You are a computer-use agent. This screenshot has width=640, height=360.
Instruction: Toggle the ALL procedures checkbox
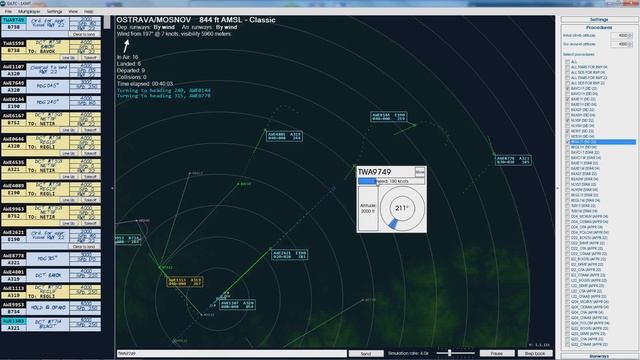tap(567, 62)
